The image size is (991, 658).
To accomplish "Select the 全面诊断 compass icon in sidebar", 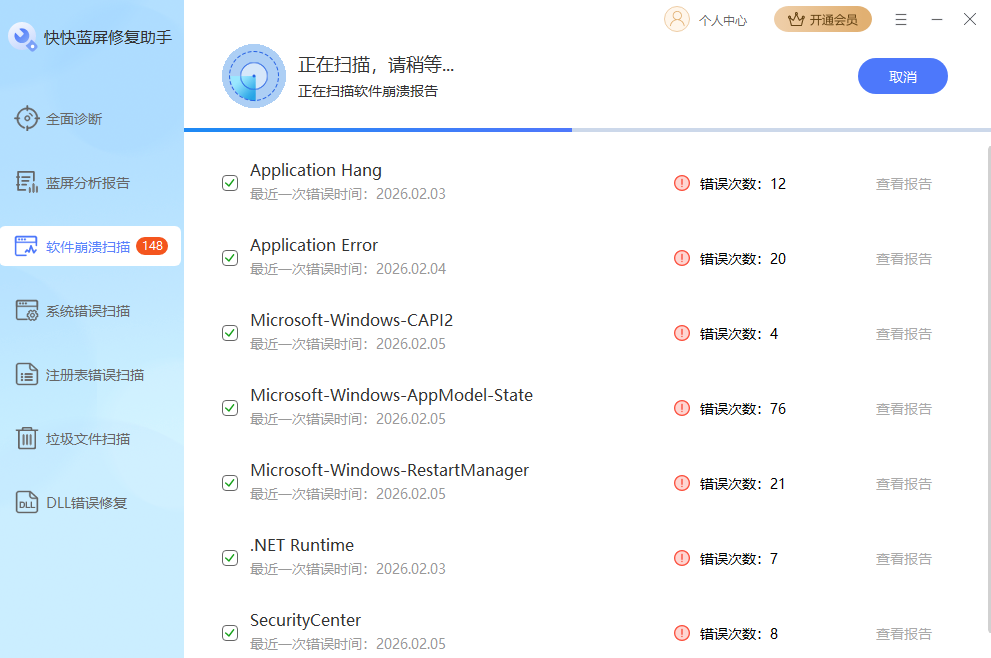I will click(28, 118).
